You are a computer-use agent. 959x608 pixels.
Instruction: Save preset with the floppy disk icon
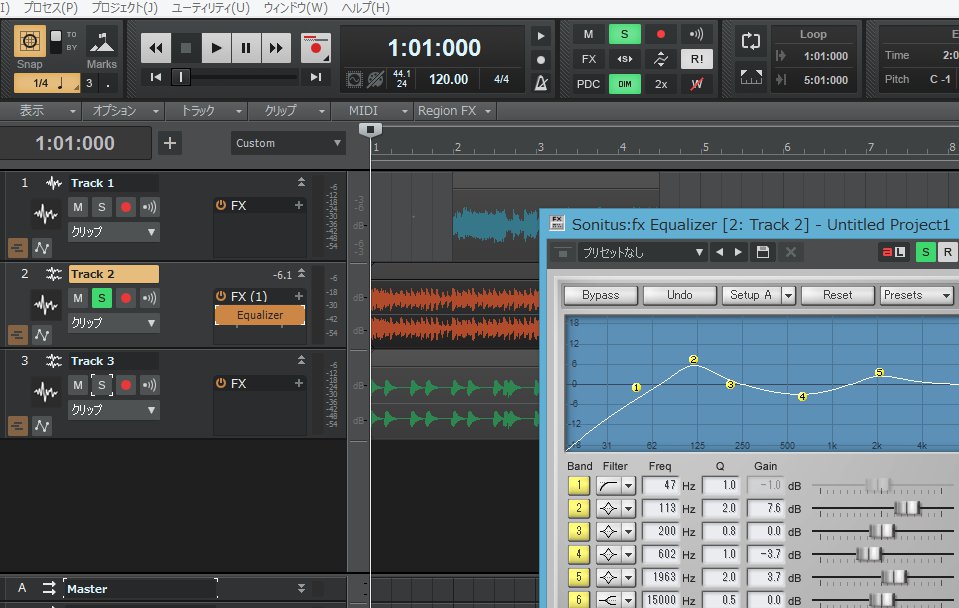pos(763,252)
